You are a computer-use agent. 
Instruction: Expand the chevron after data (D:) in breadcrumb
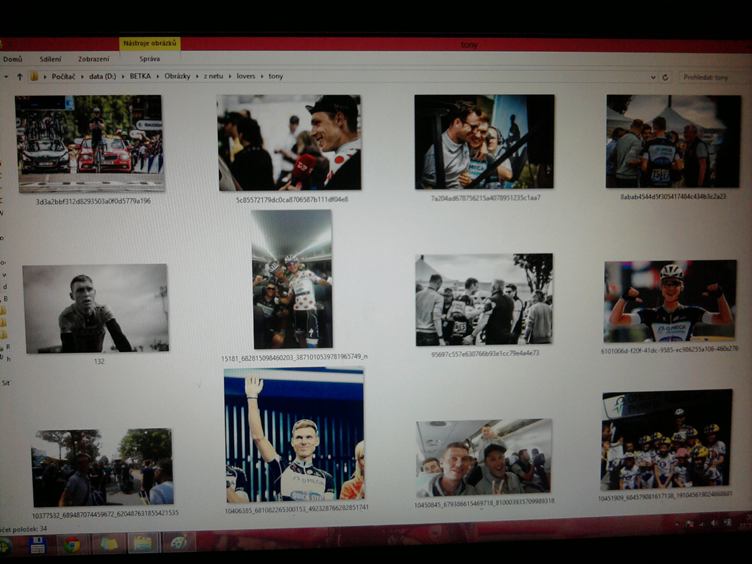pos(123,77)
